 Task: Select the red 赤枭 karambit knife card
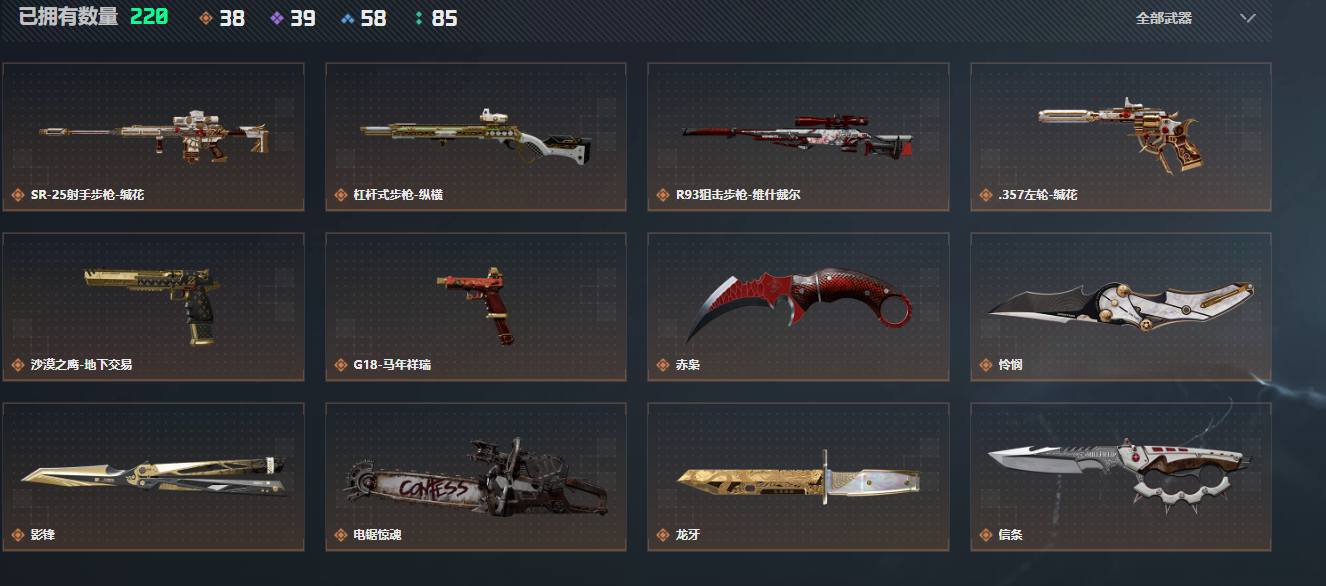click(798, 307)
